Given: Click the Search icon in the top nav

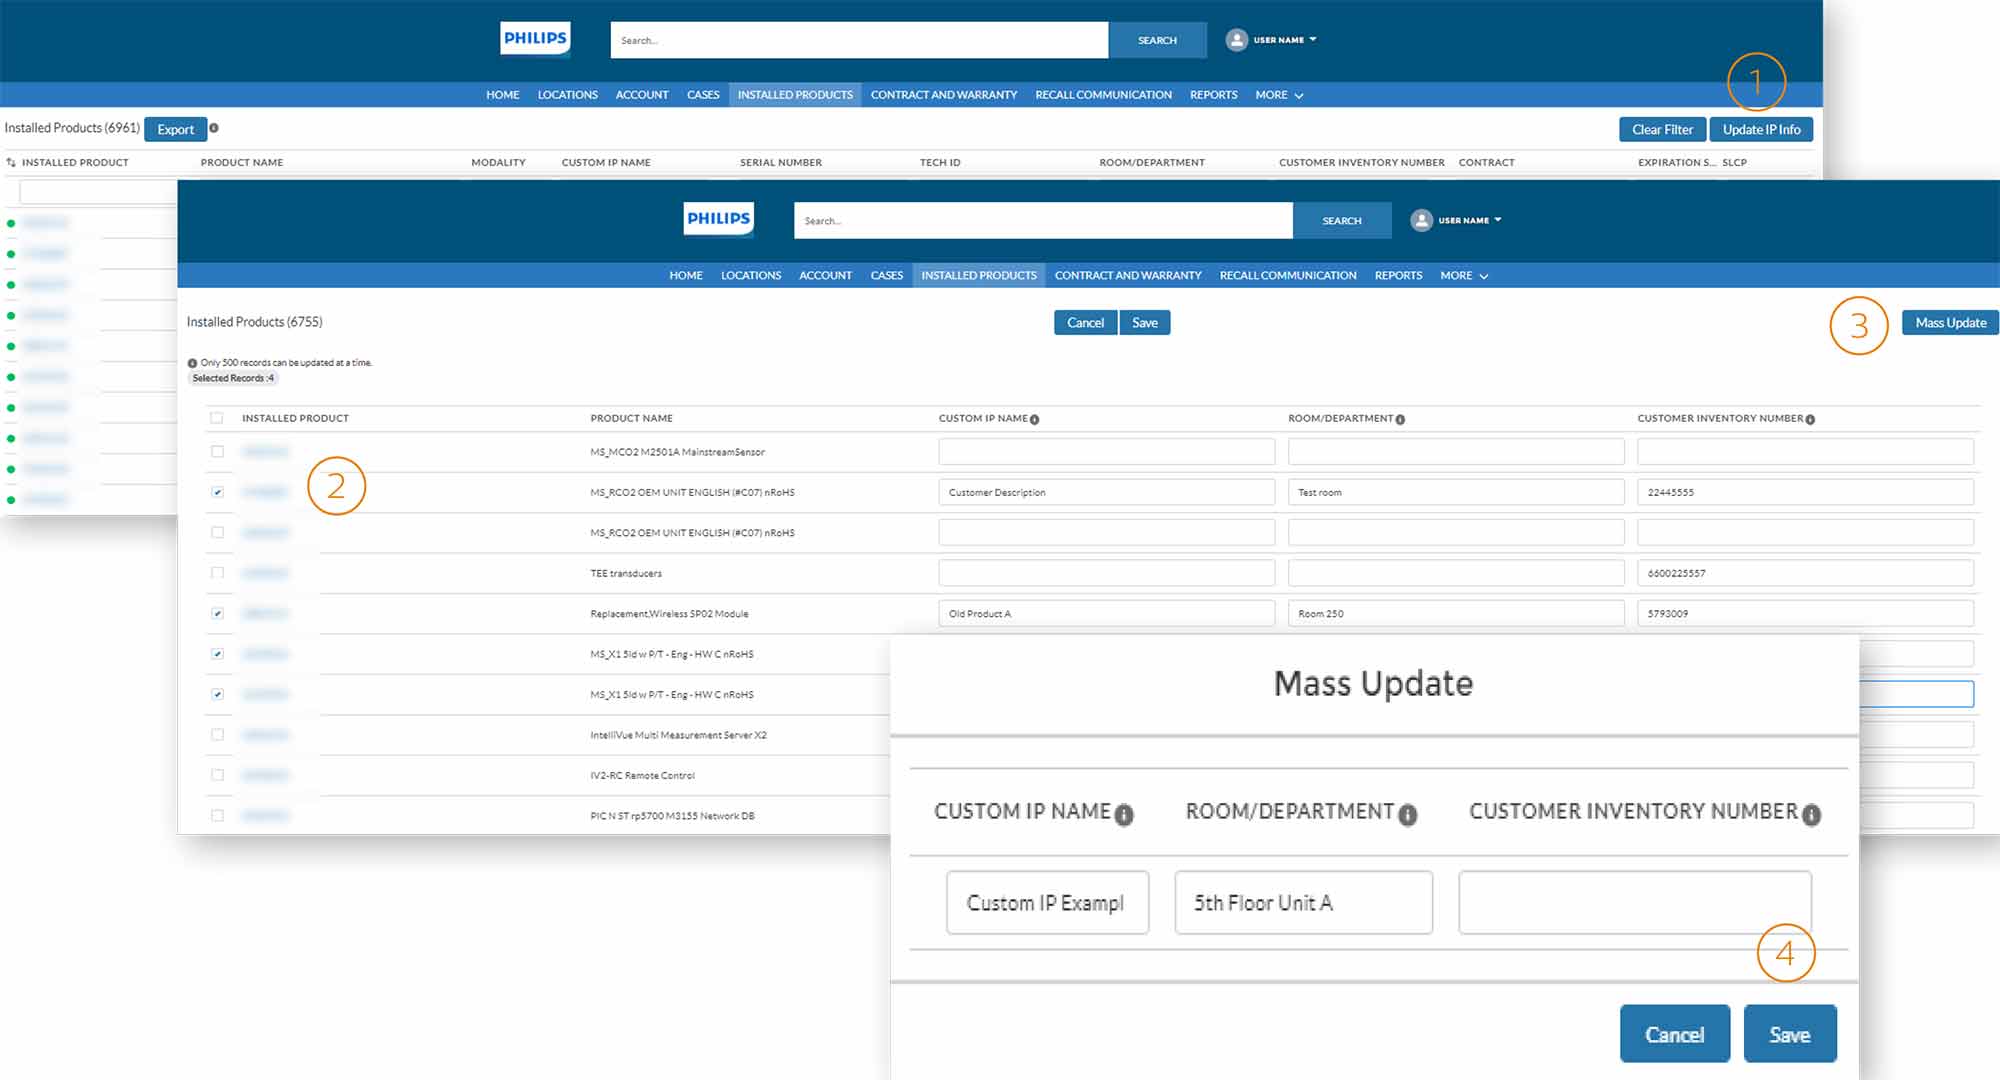Looking at the screenshot, I should tap(1156, 39).
